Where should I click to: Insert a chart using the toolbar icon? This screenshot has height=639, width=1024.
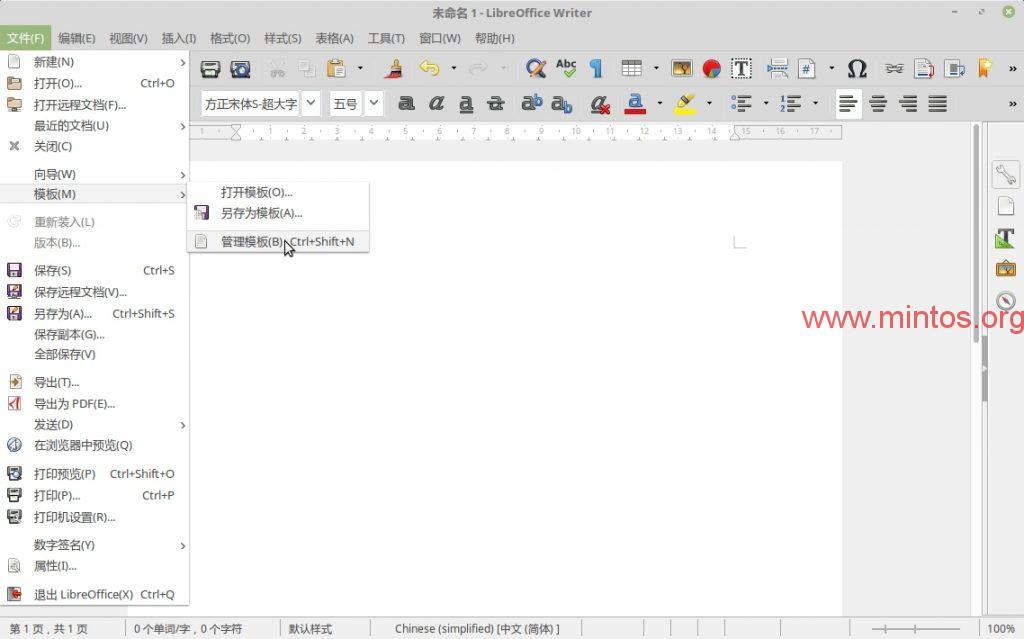[x=711, y=69]
